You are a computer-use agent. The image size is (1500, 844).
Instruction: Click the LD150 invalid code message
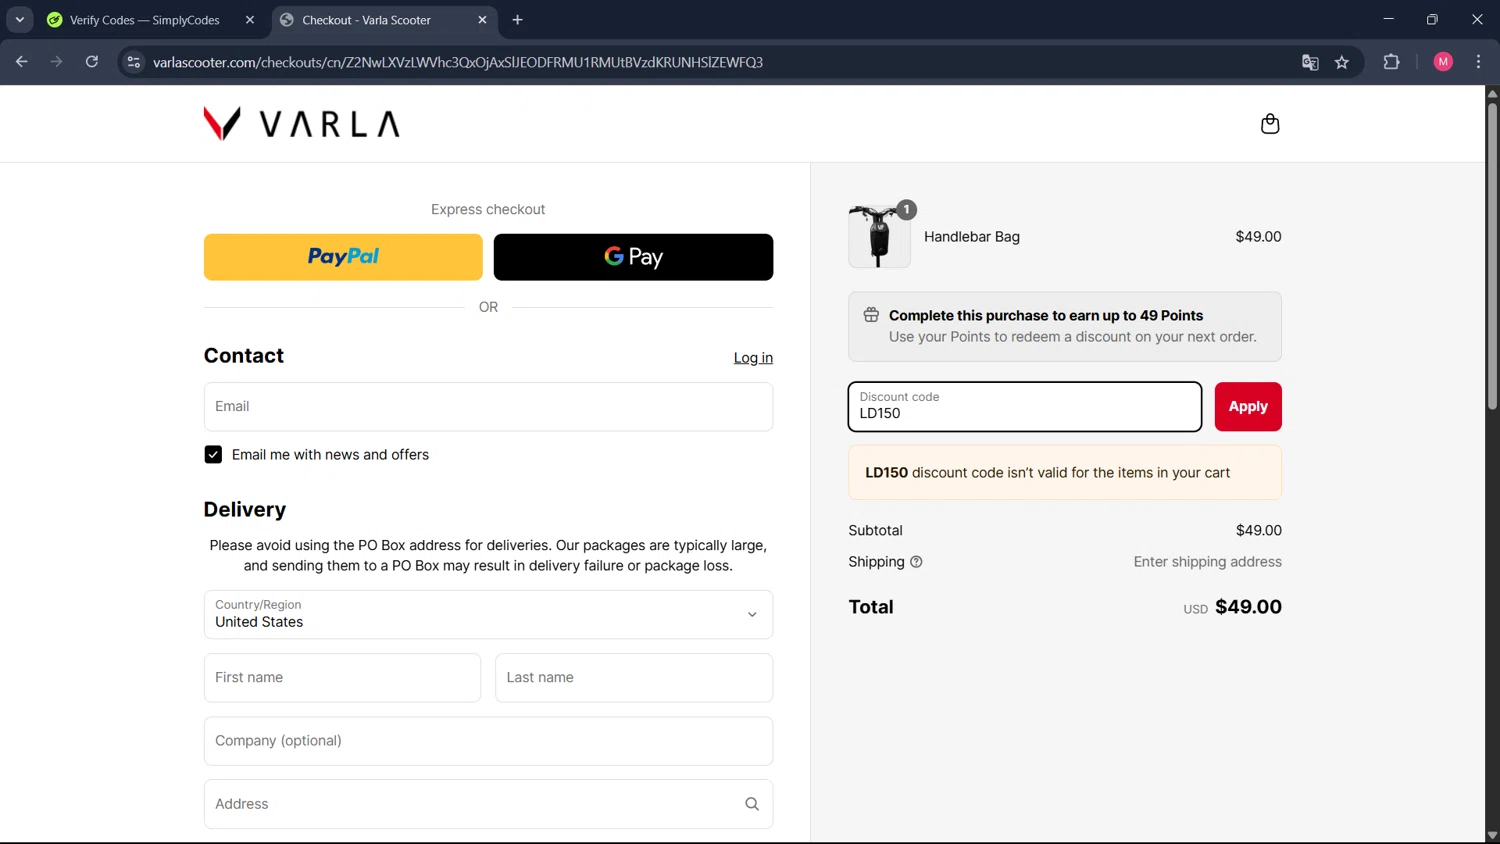pos(1065,473)
